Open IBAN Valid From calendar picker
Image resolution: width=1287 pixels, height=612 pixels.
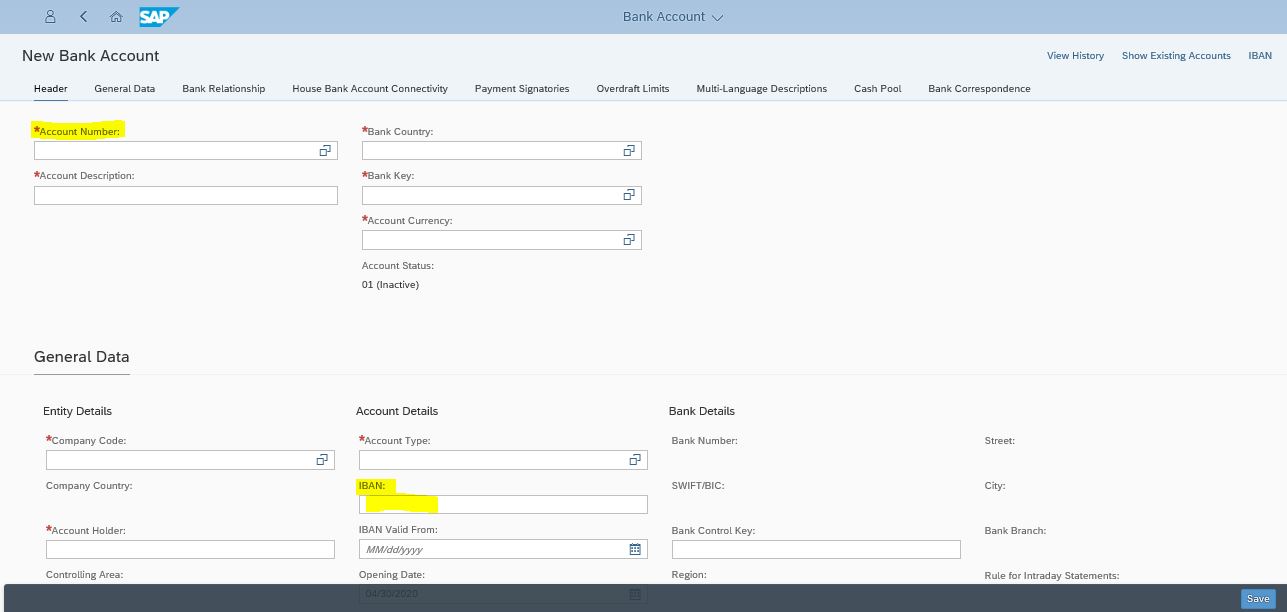click(x=635, y=550)
